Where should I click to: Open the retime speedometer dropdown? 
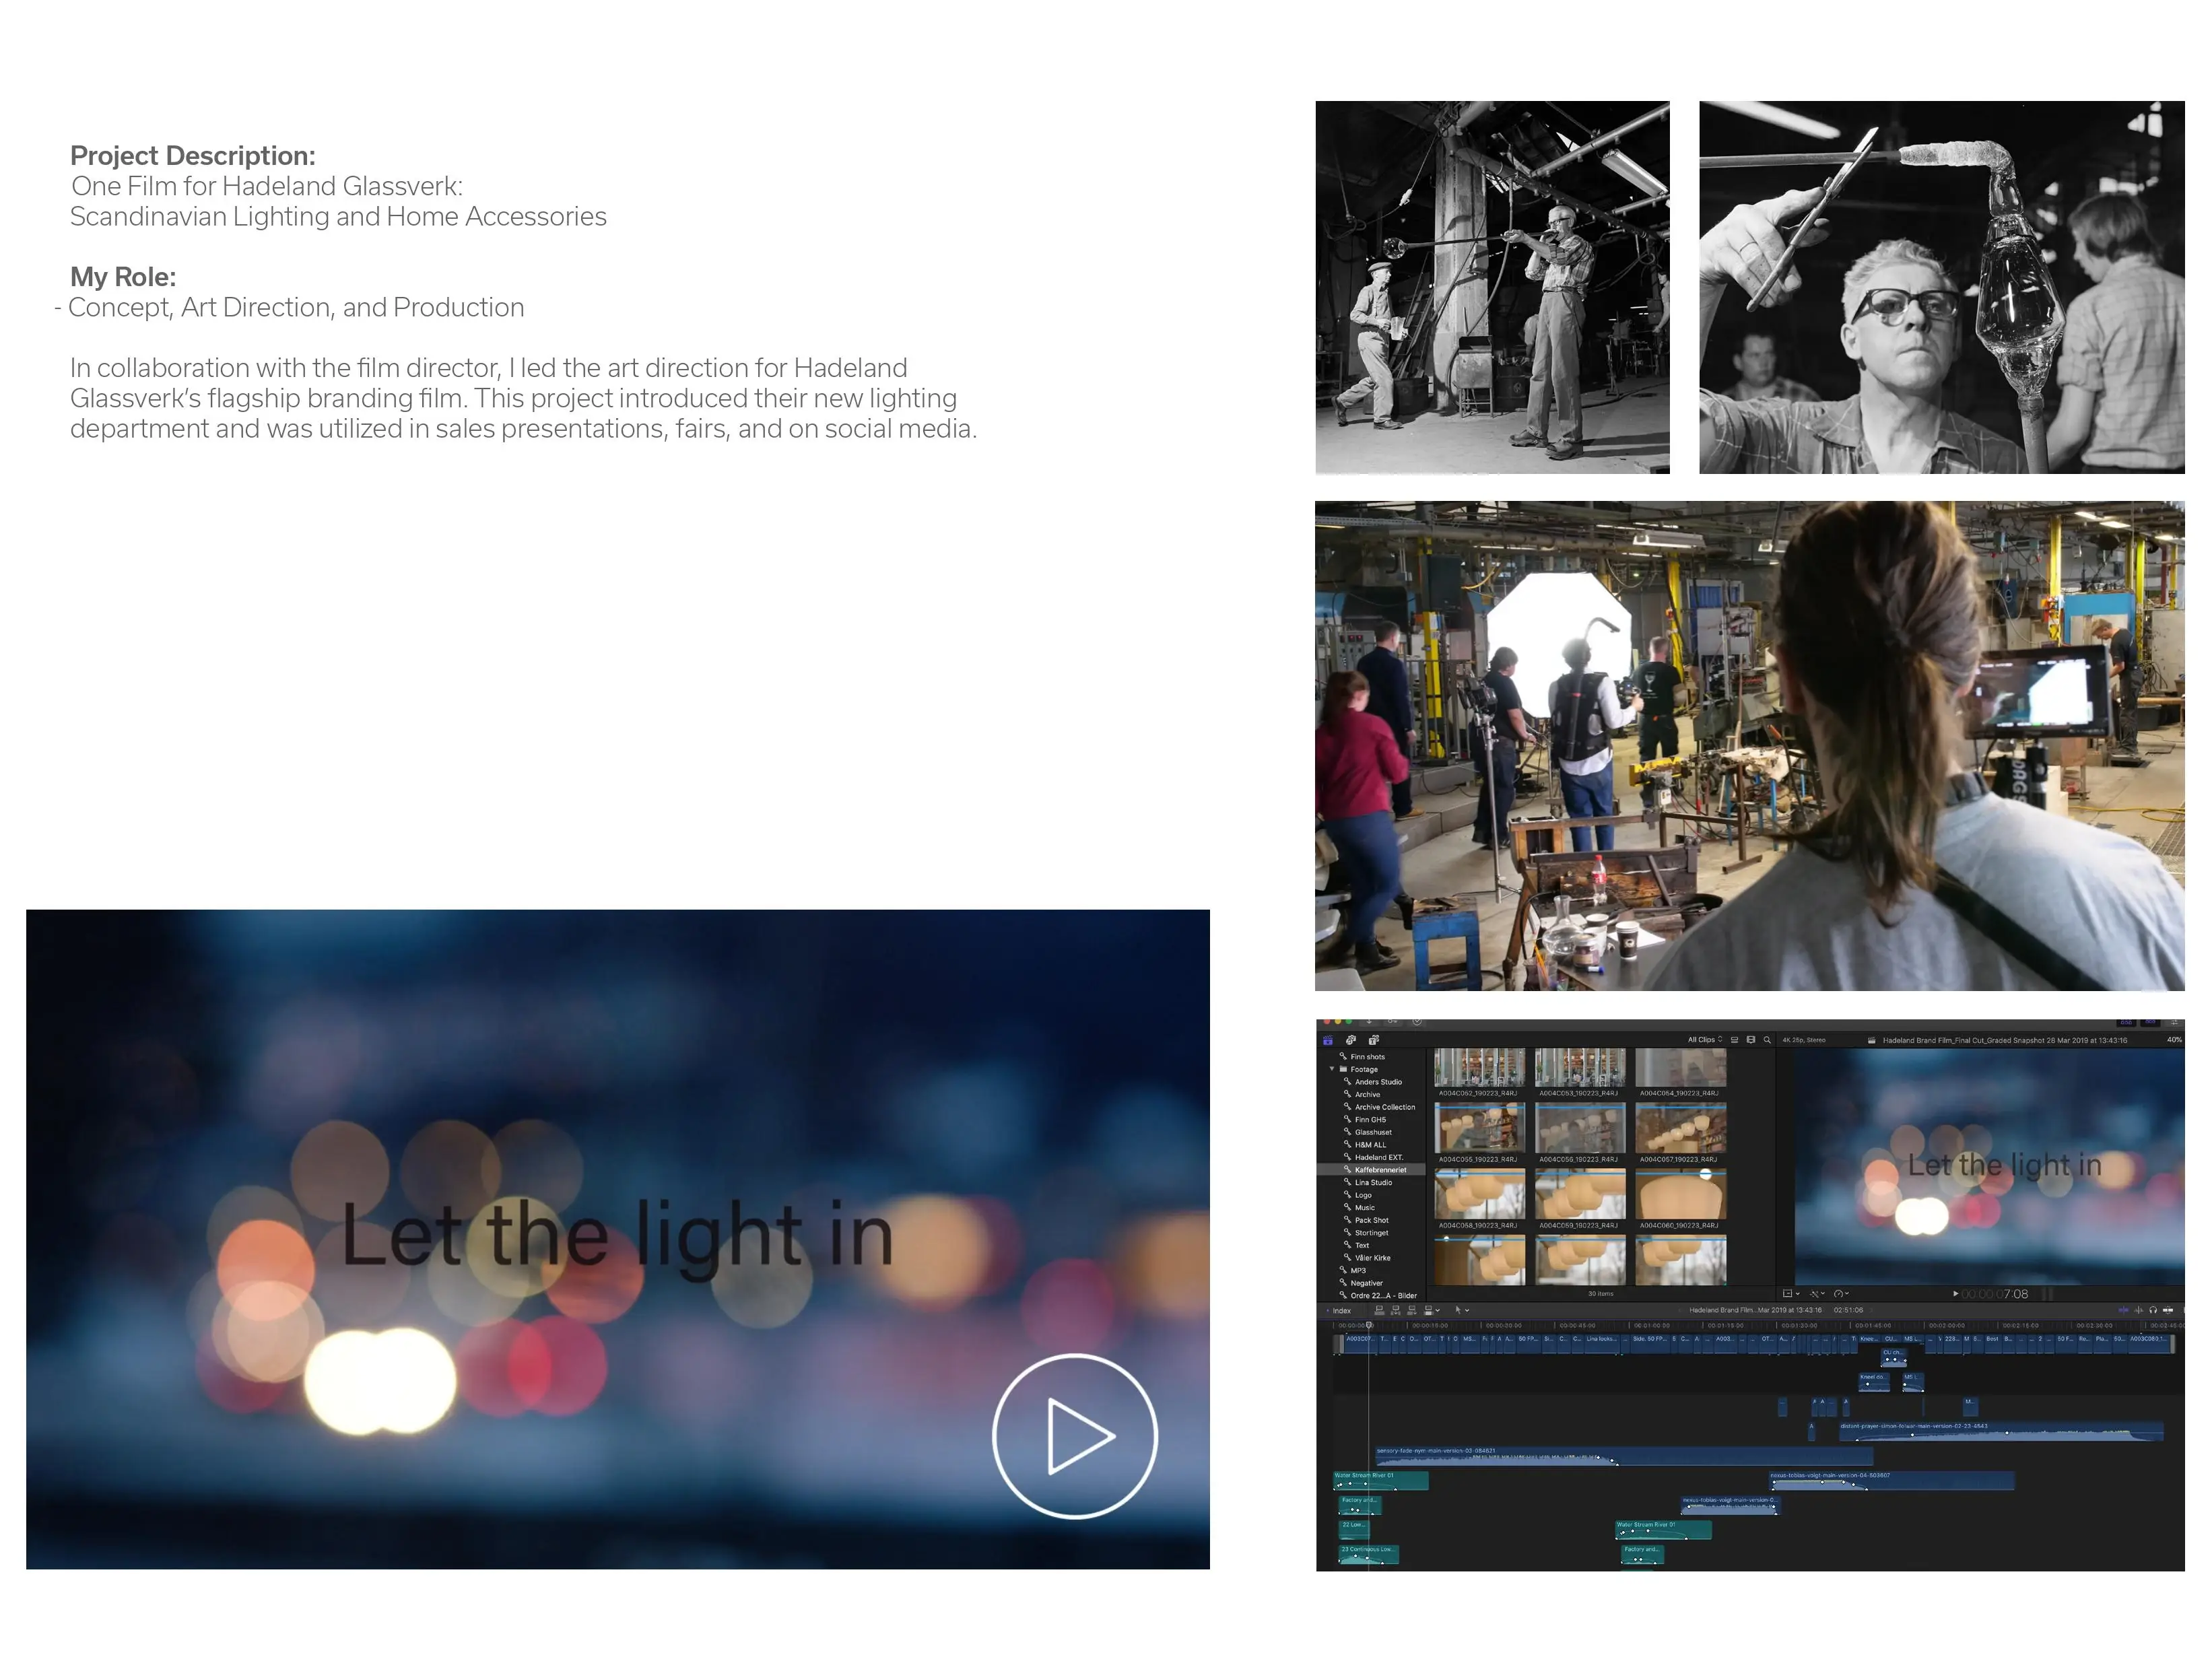pyautogui.click(x=1840, y=1294)
